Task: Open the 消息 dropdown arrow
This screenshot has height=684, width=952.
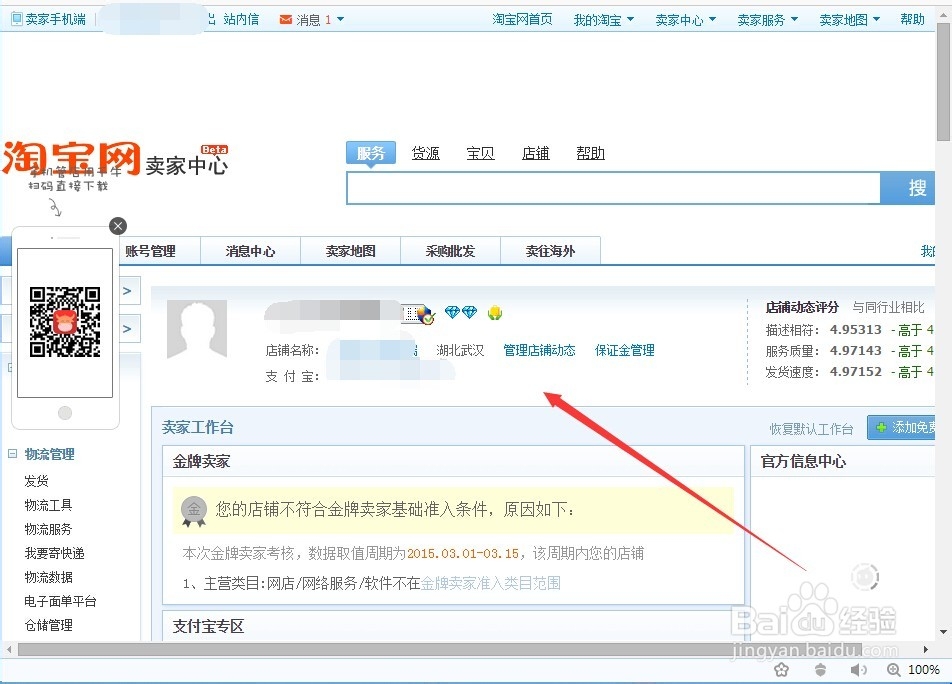Action: coord(341,19)
